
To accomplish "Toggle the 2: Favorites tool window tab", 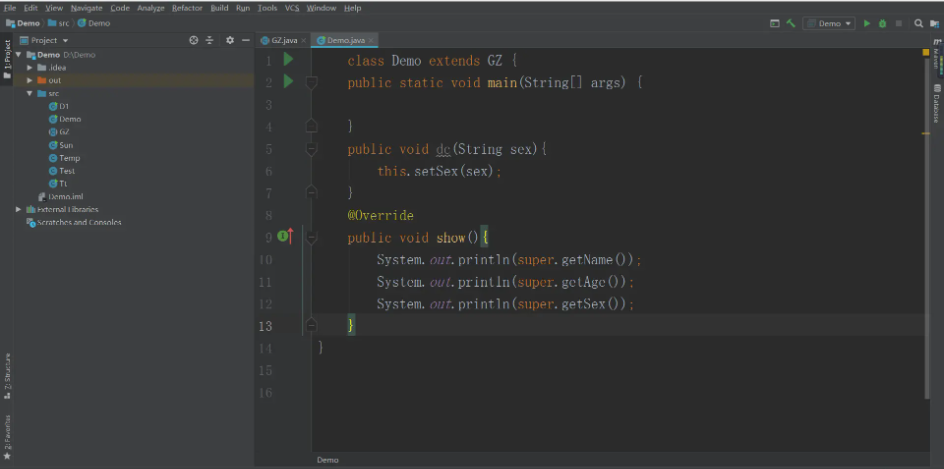I will [7, 437].
